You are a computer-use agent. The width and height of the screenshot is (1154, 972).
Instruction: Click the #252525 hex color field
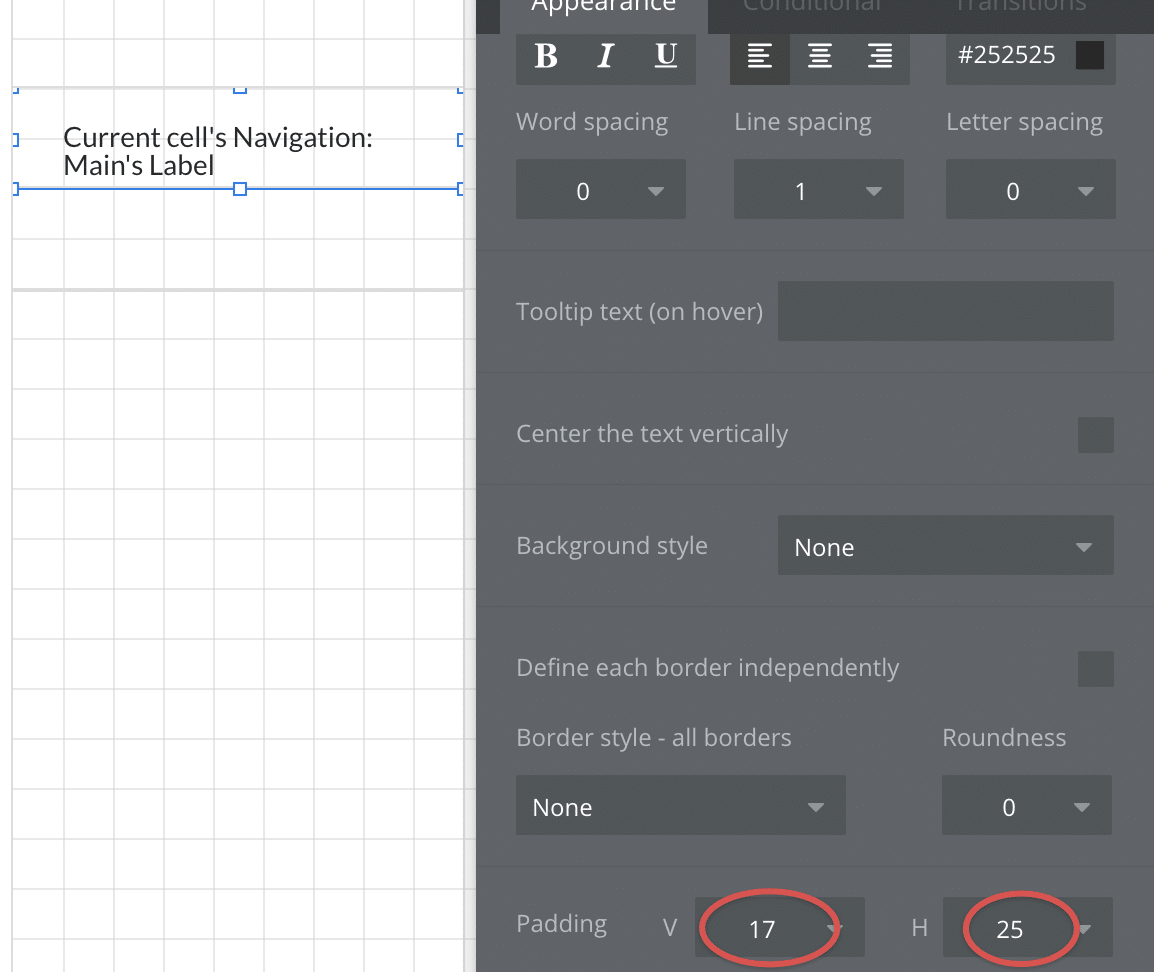(x=1007, y=56)
